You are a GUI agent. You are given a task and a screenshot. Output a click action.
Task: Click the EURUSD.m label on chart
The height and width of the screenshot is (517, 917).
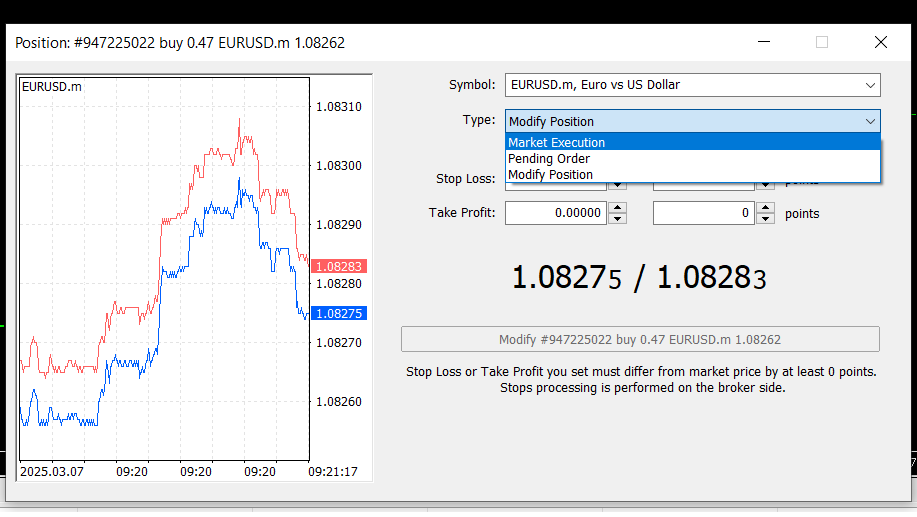(52, 87)
